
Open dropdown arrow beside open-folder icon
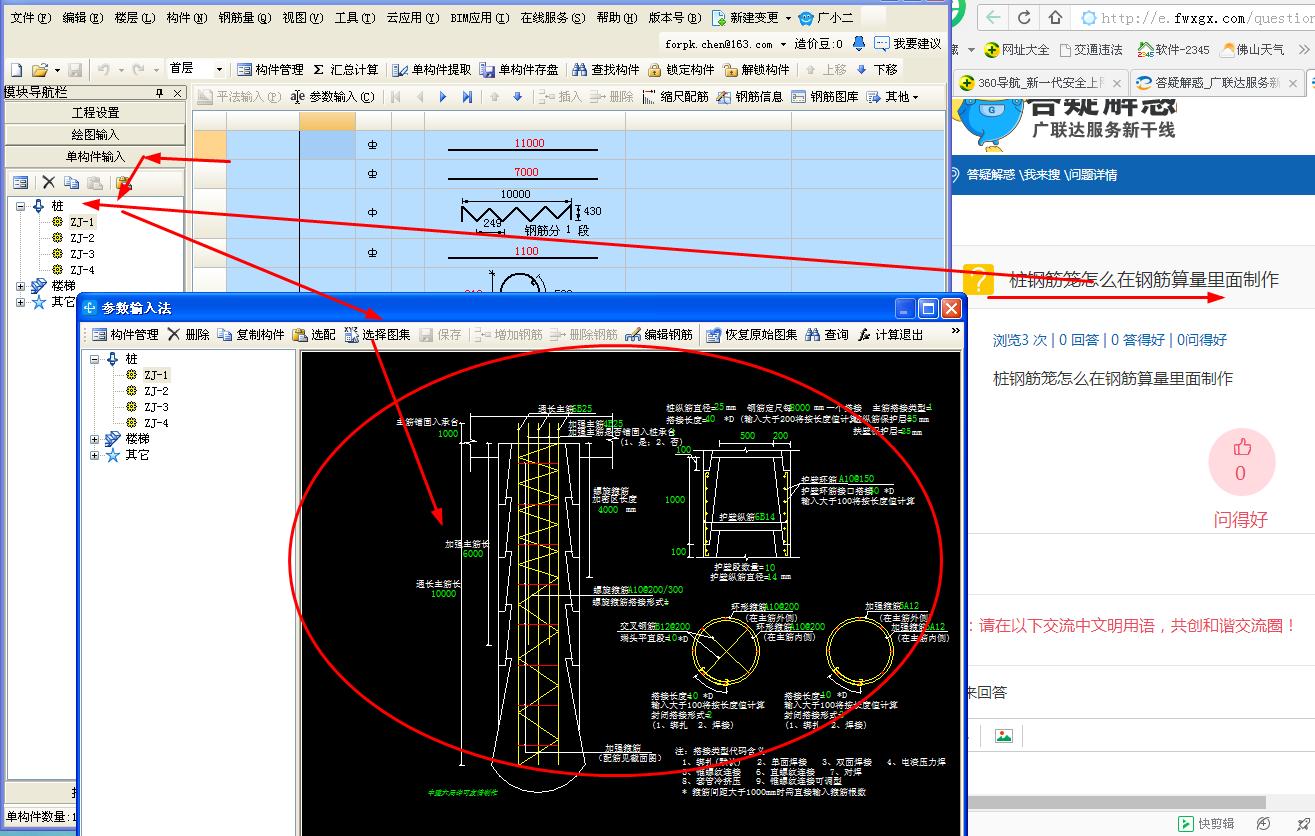point(57,71)
